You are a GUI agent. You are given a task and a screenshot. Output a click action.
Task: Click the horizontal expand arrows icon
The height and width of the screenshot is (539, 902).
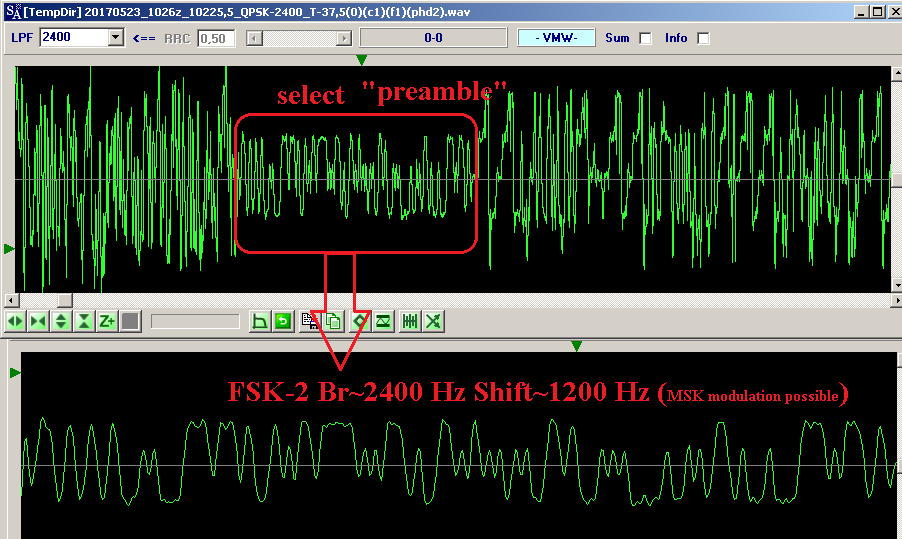pyautogui.click(x=16, y=321)
